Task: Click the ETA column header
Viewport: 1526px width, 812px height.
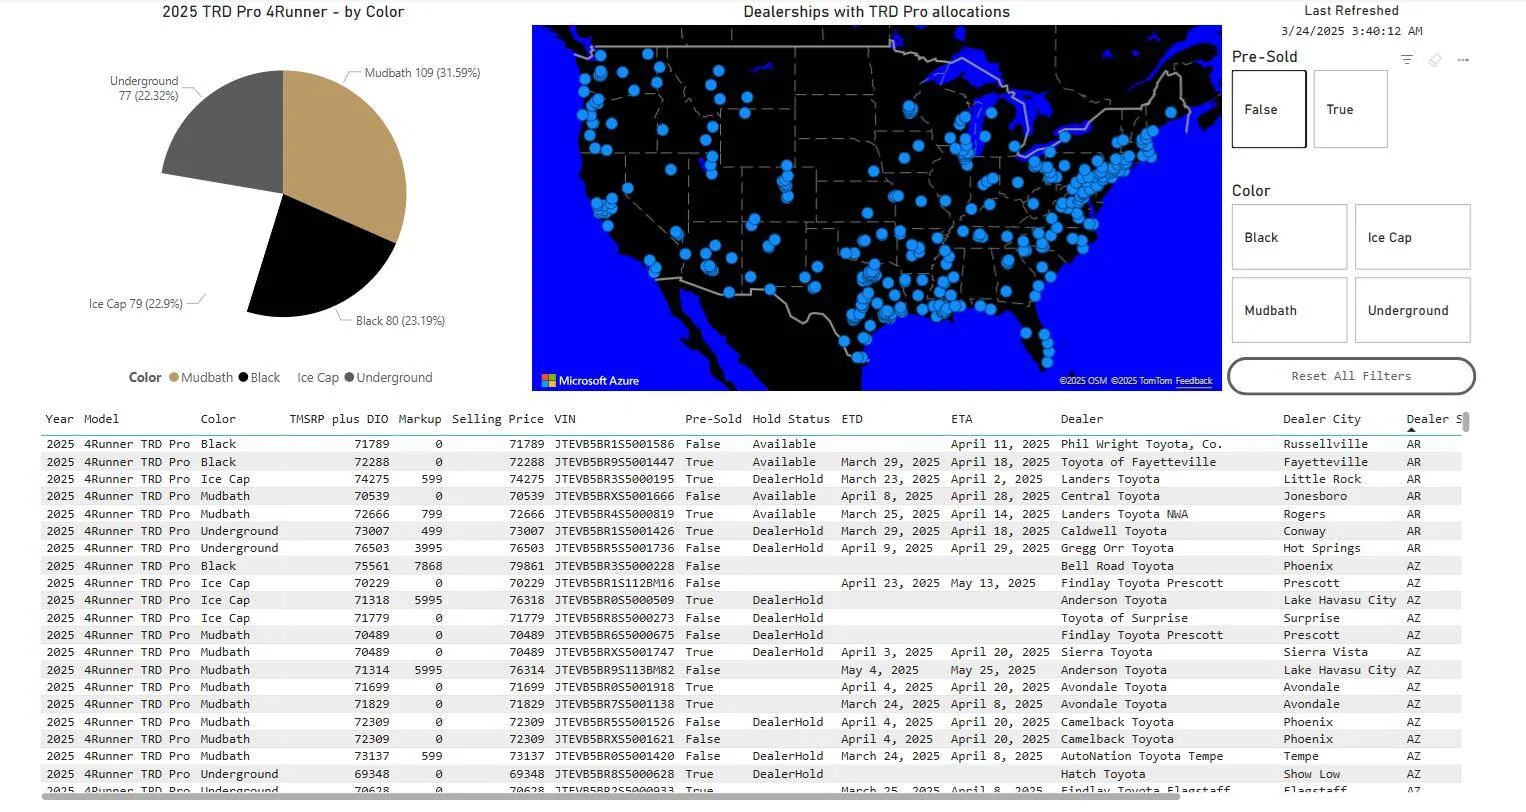Action: (962, 419)
